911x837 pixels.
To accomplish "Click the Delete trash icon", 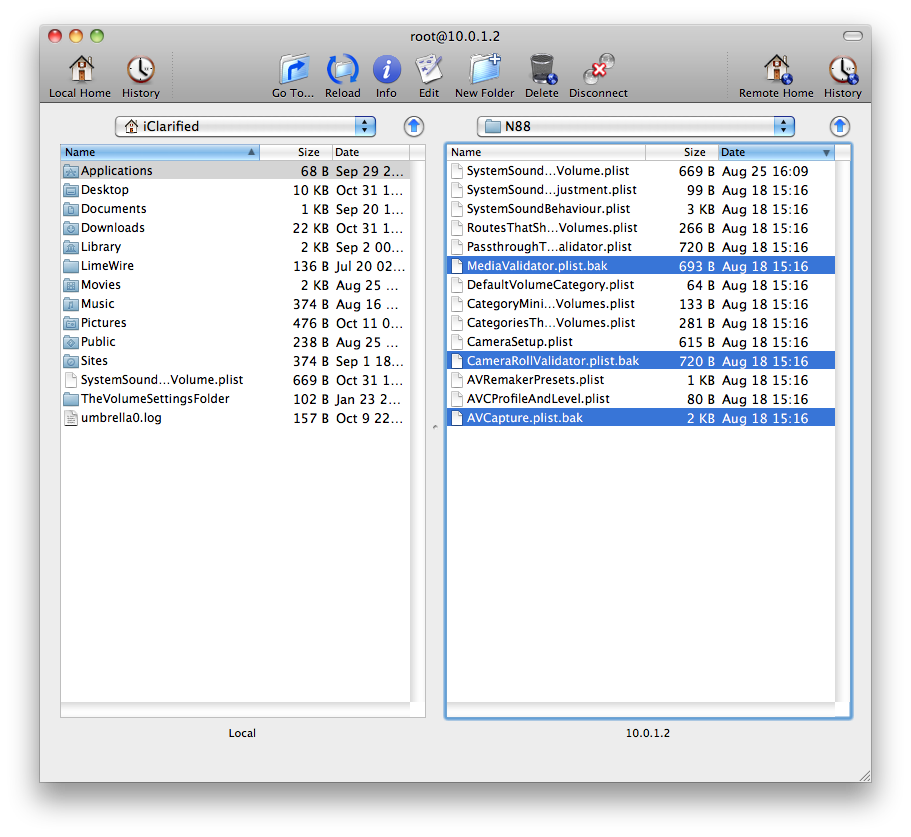I will [541, 70].
